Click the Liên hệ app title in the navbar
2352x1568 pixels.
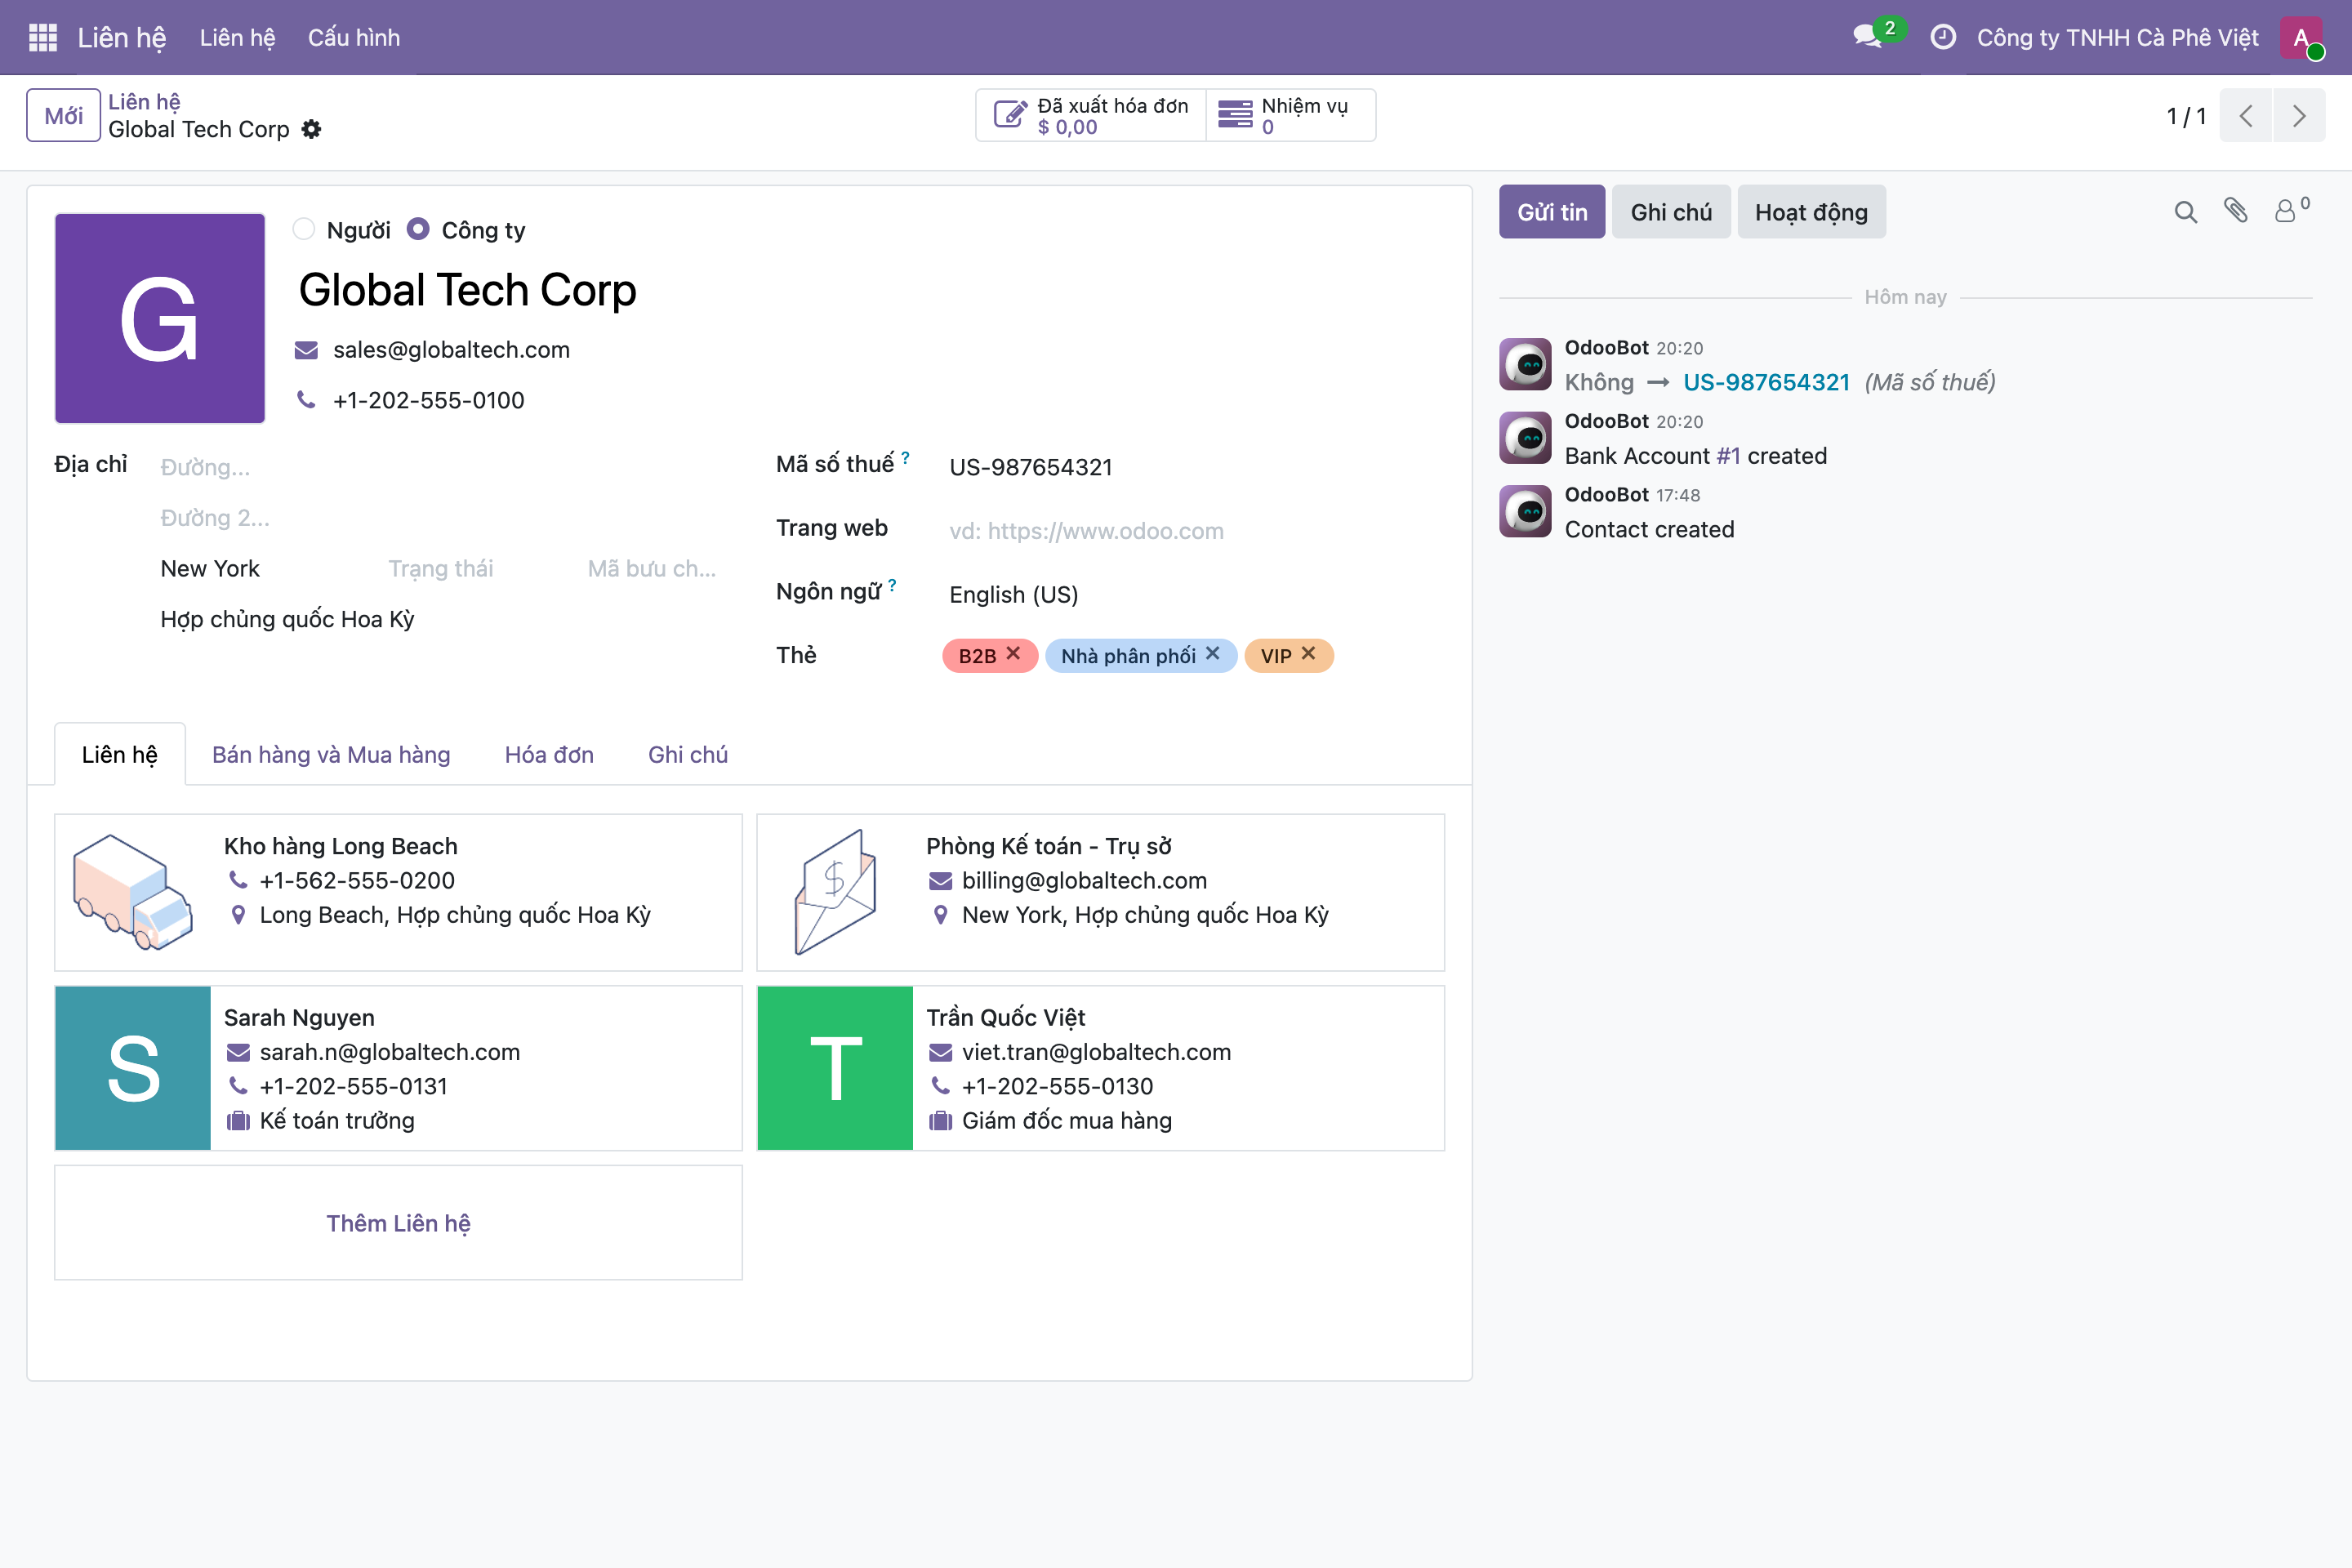[122, 37]
